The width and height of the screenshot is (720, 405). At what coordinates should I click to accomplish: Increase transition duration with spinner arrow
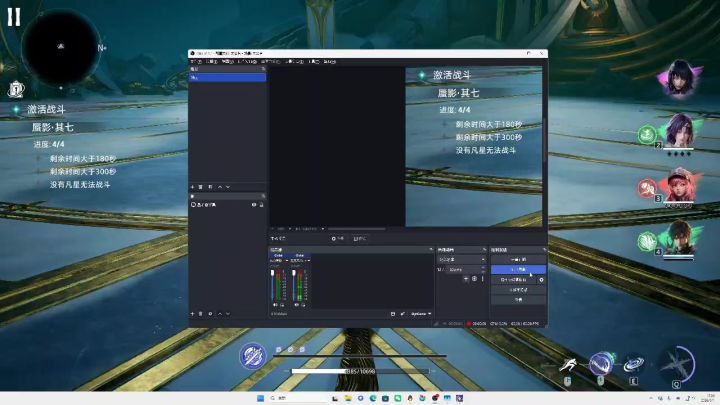483,268
